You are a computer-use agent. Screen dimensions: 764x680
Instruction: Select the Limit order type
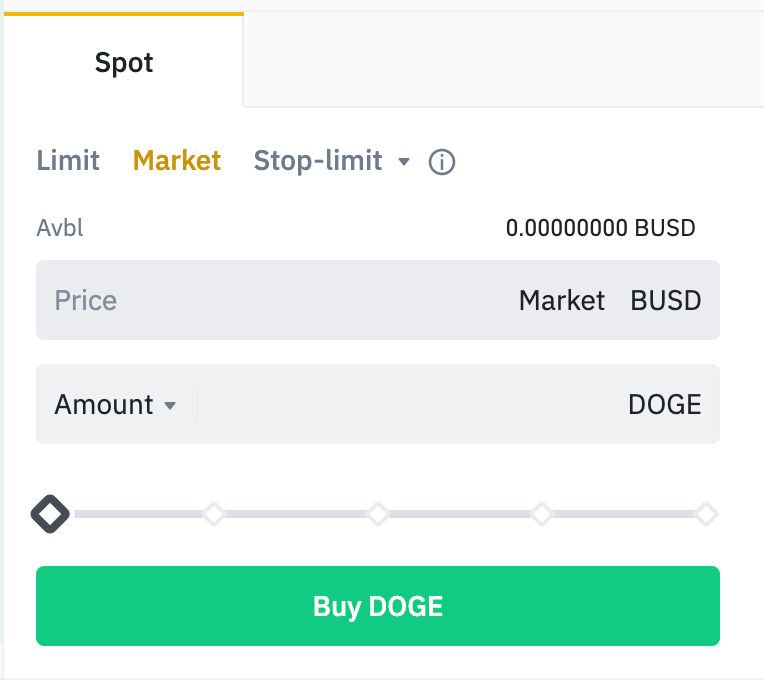click(x=68, y=160)
